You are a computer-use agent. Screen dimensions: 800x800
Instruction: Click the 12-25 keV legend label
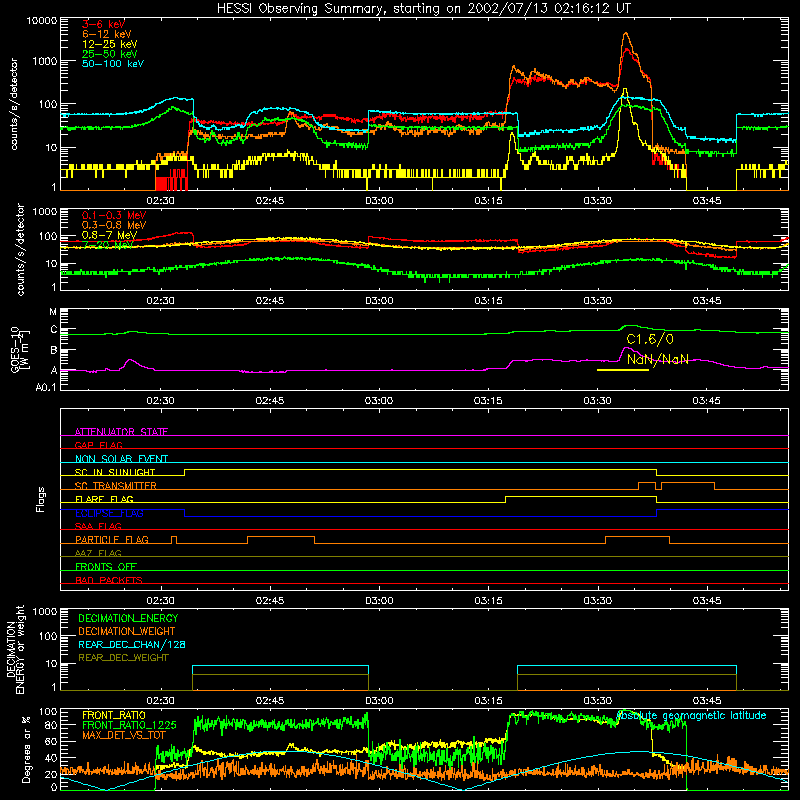click(x=110, y=44)
